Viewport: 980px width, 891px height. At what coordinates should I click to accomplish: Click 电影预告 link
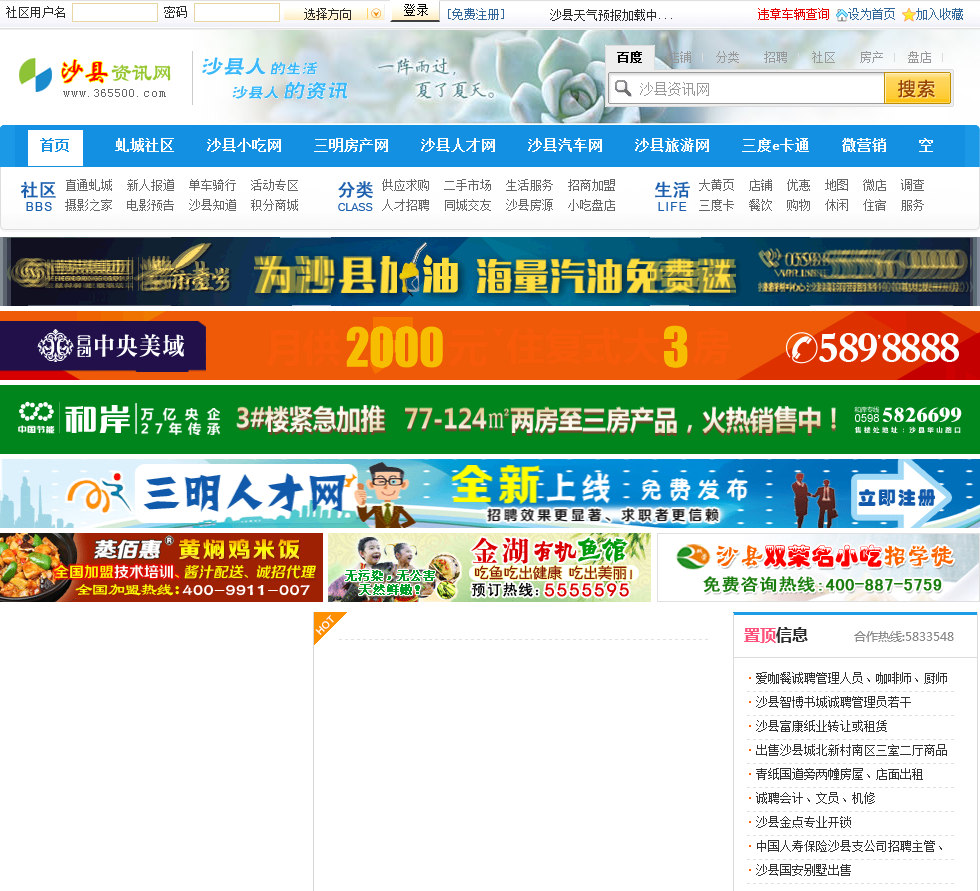[150, 206]
